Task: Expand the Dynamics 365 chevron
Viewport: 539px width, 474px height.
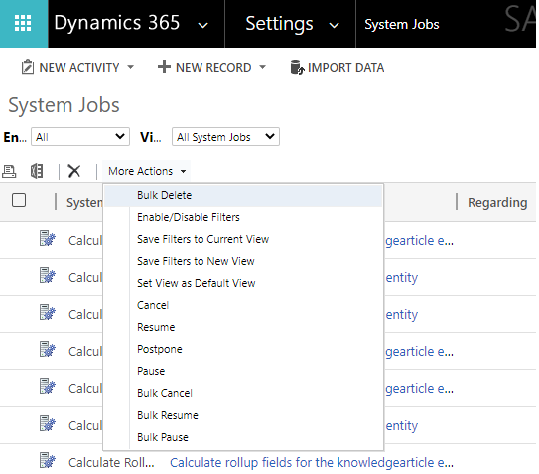Action: pyautogui.click(x=203, y=25)
